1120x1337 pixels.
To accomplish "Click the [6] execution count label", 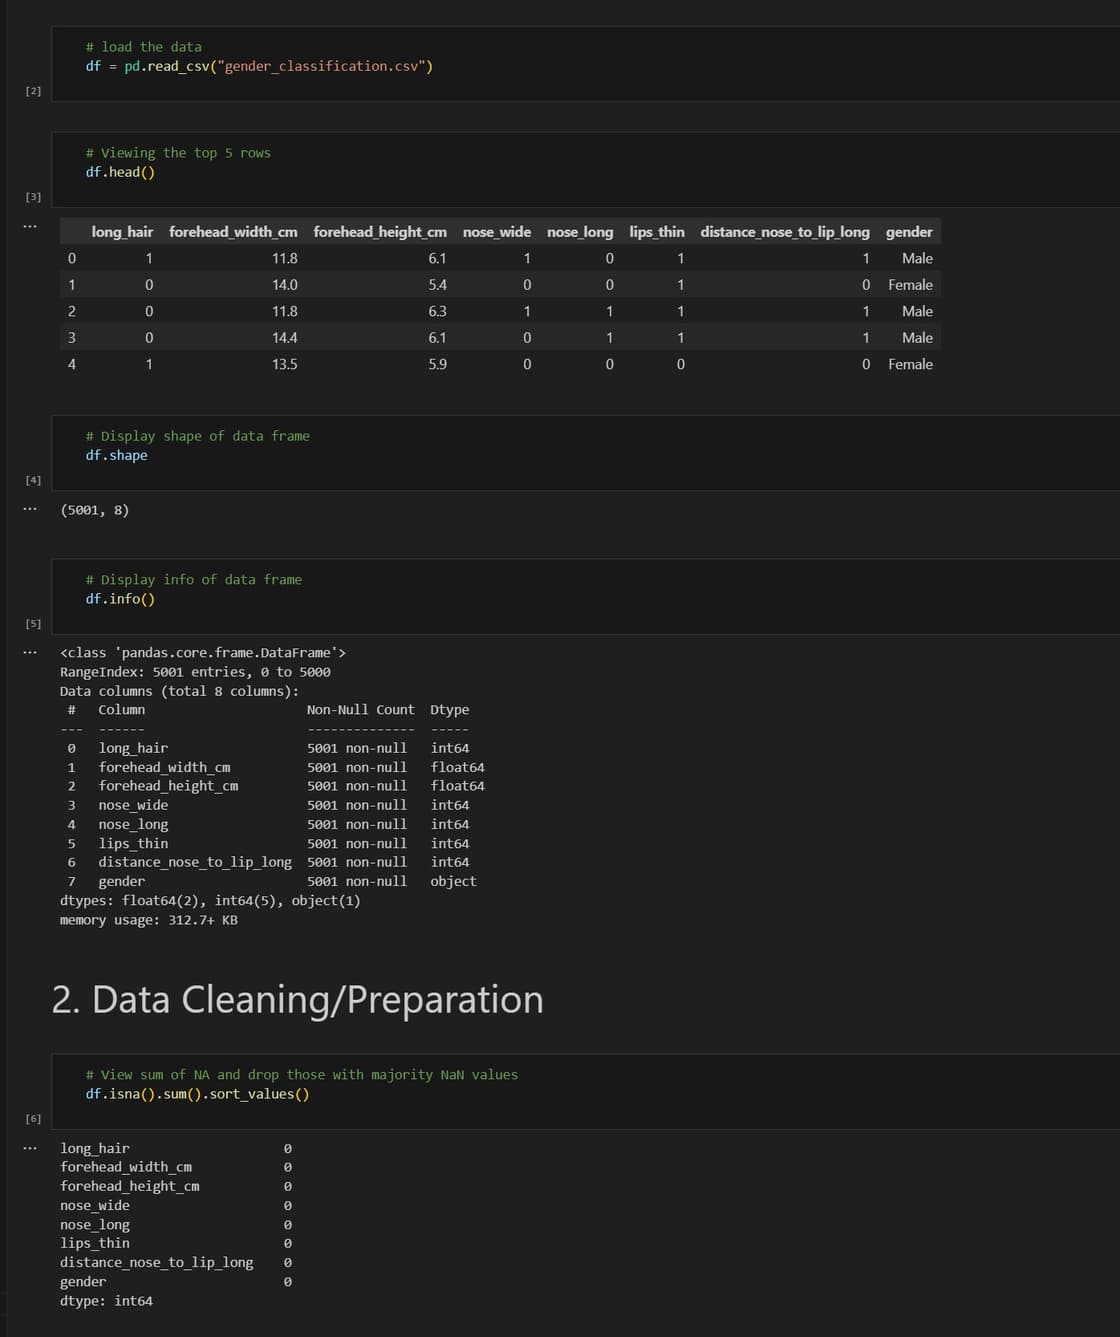I will coord(33,1119).
